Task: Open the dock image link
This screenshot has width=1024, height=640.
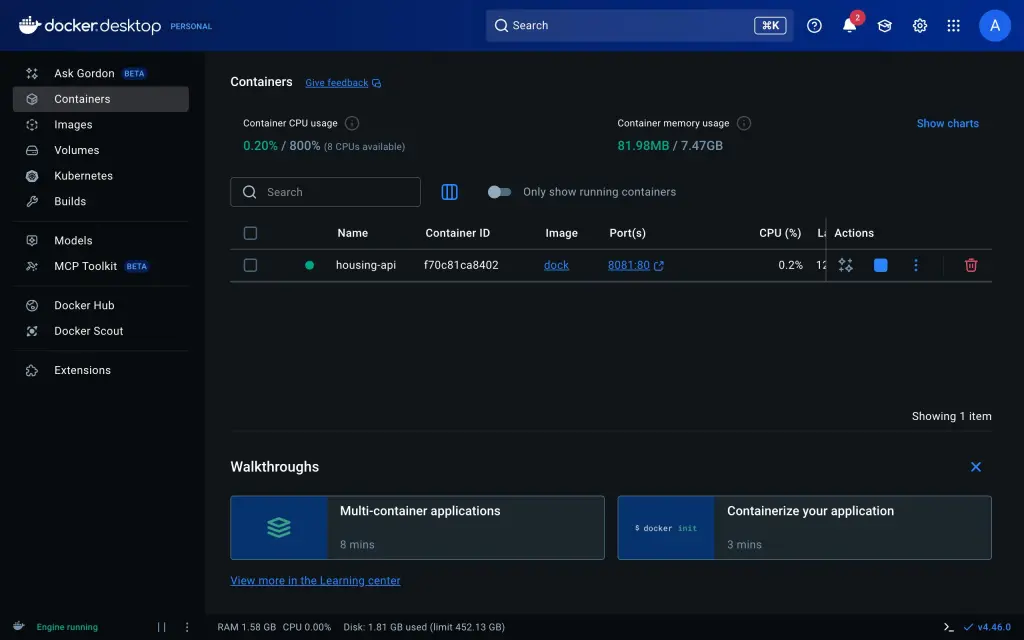Action: tap(556, 265)
